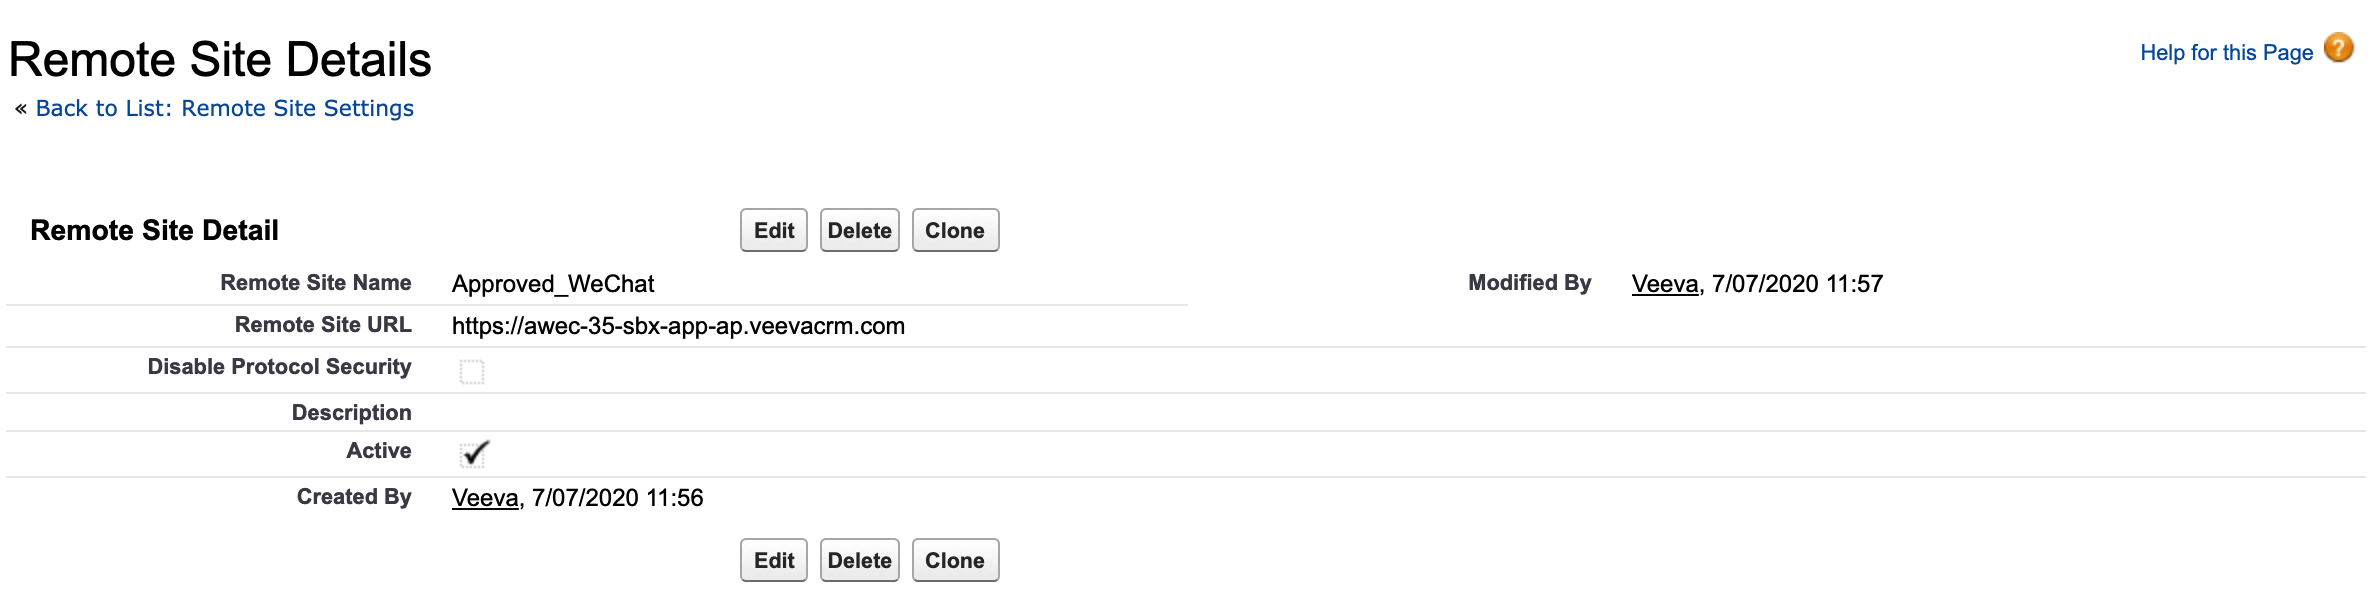Click the Remote Site Detail section heading
This screenshot has height=598, width=2378.
pos(154,230)
